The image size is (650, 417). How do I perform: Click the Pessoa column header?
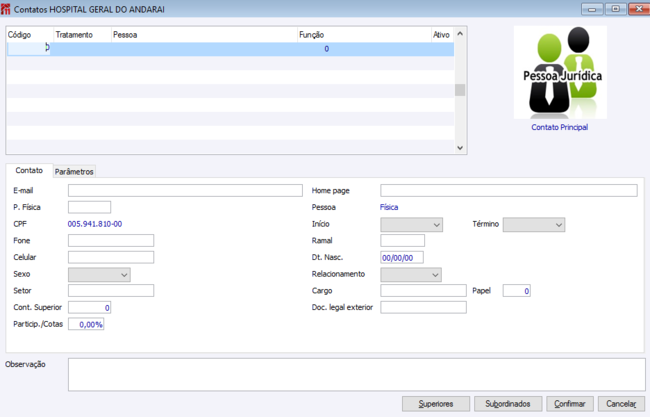204,35
